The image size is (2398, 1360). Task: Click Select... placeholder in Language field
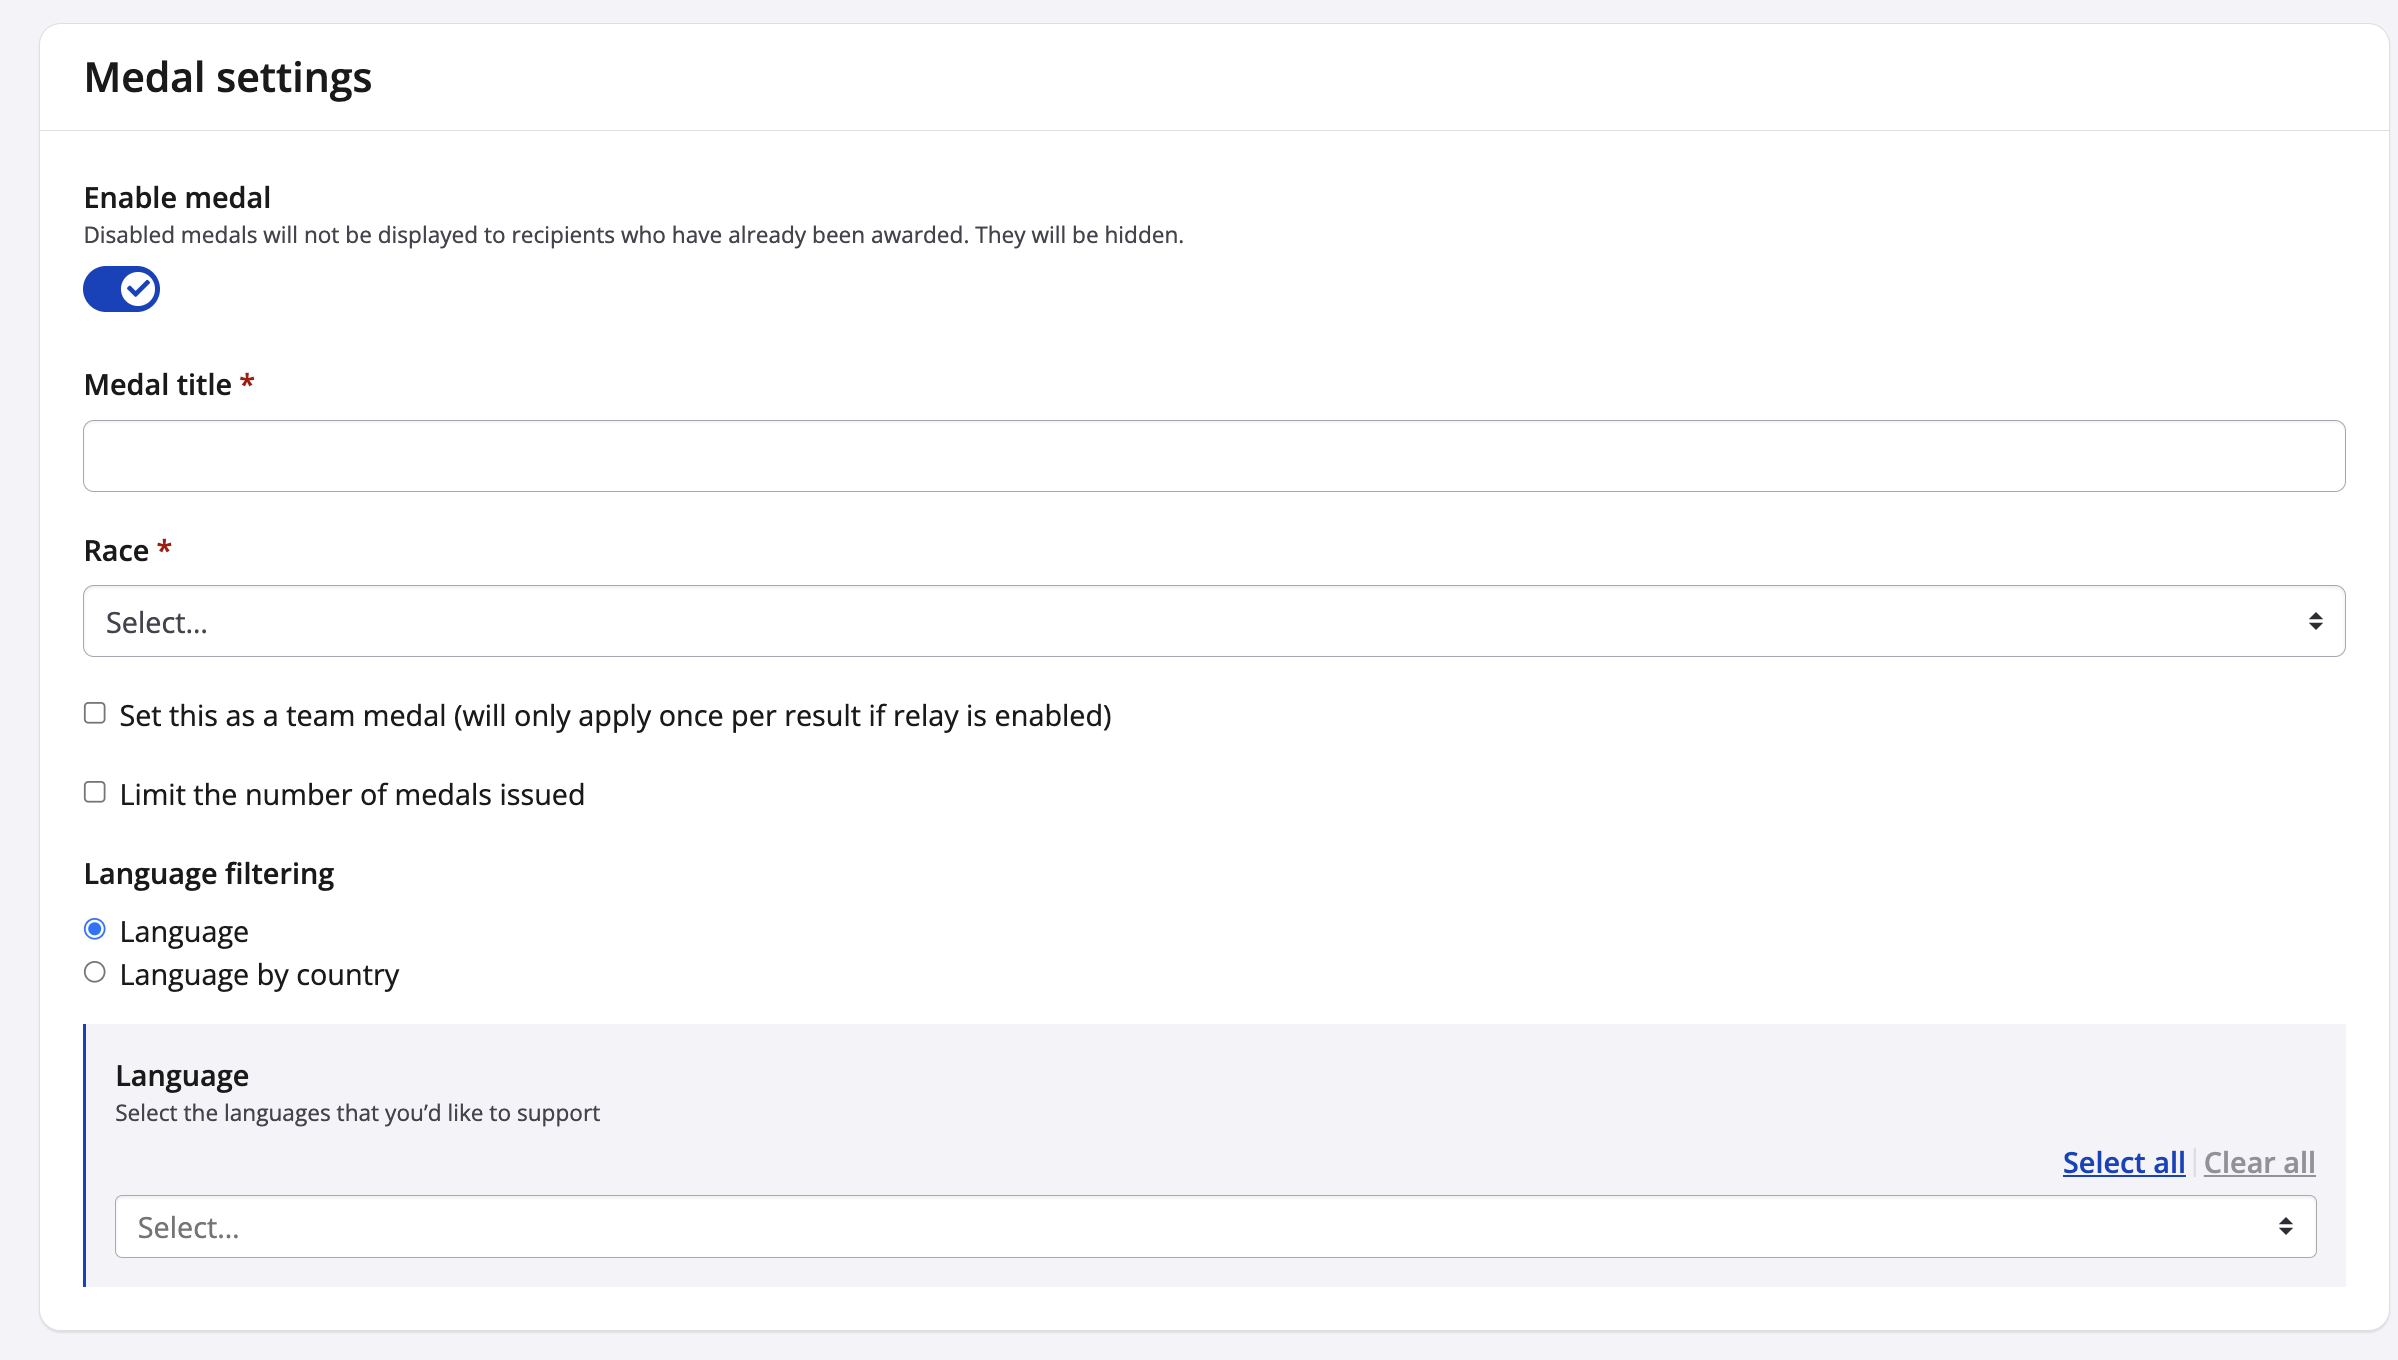(189, 1227)
